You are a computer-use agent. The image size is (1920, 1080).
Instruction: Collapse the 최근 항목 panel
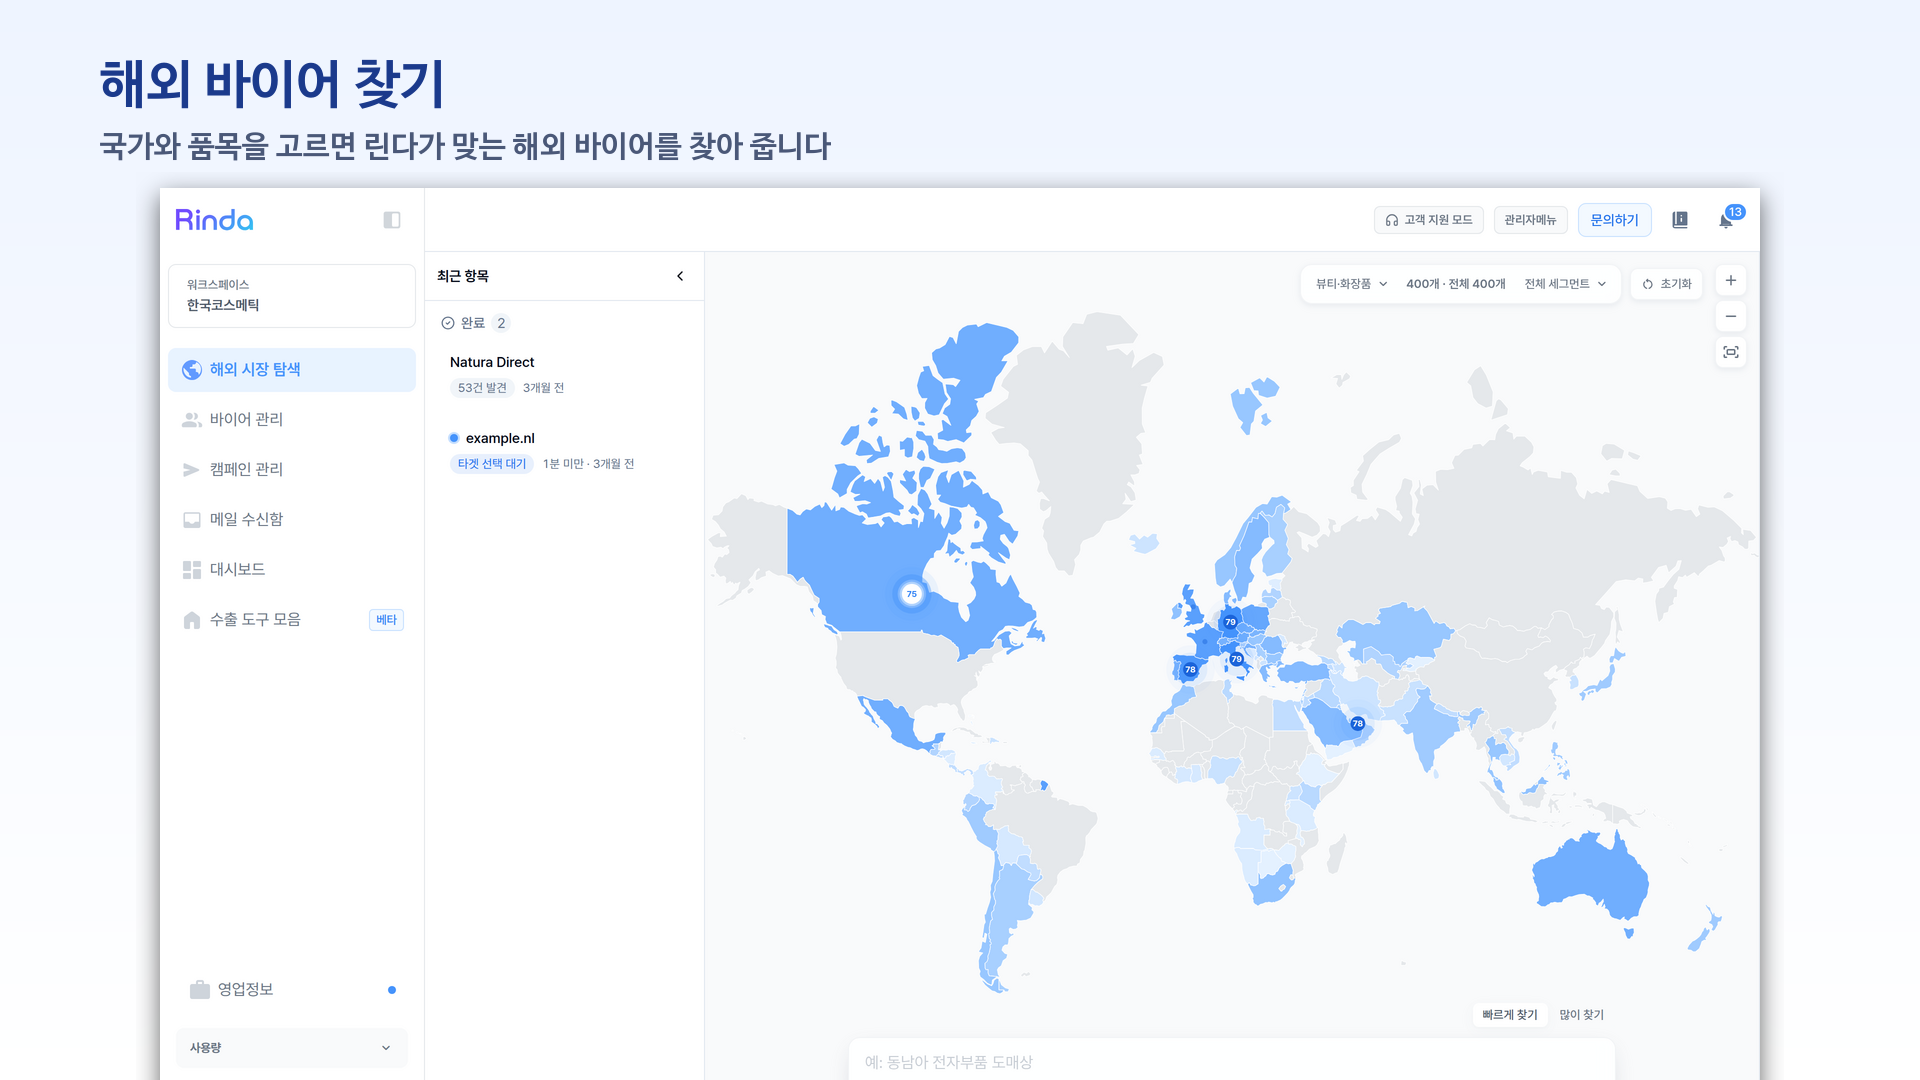[x=680, y=276]
